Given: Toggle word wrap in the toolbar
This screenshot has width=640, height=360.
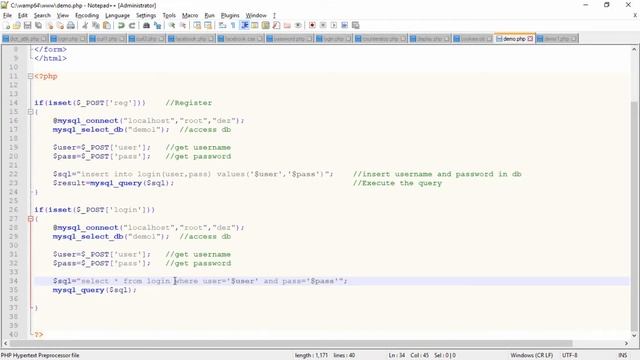Looking at the screenshot, I should [x=222, y=25].
